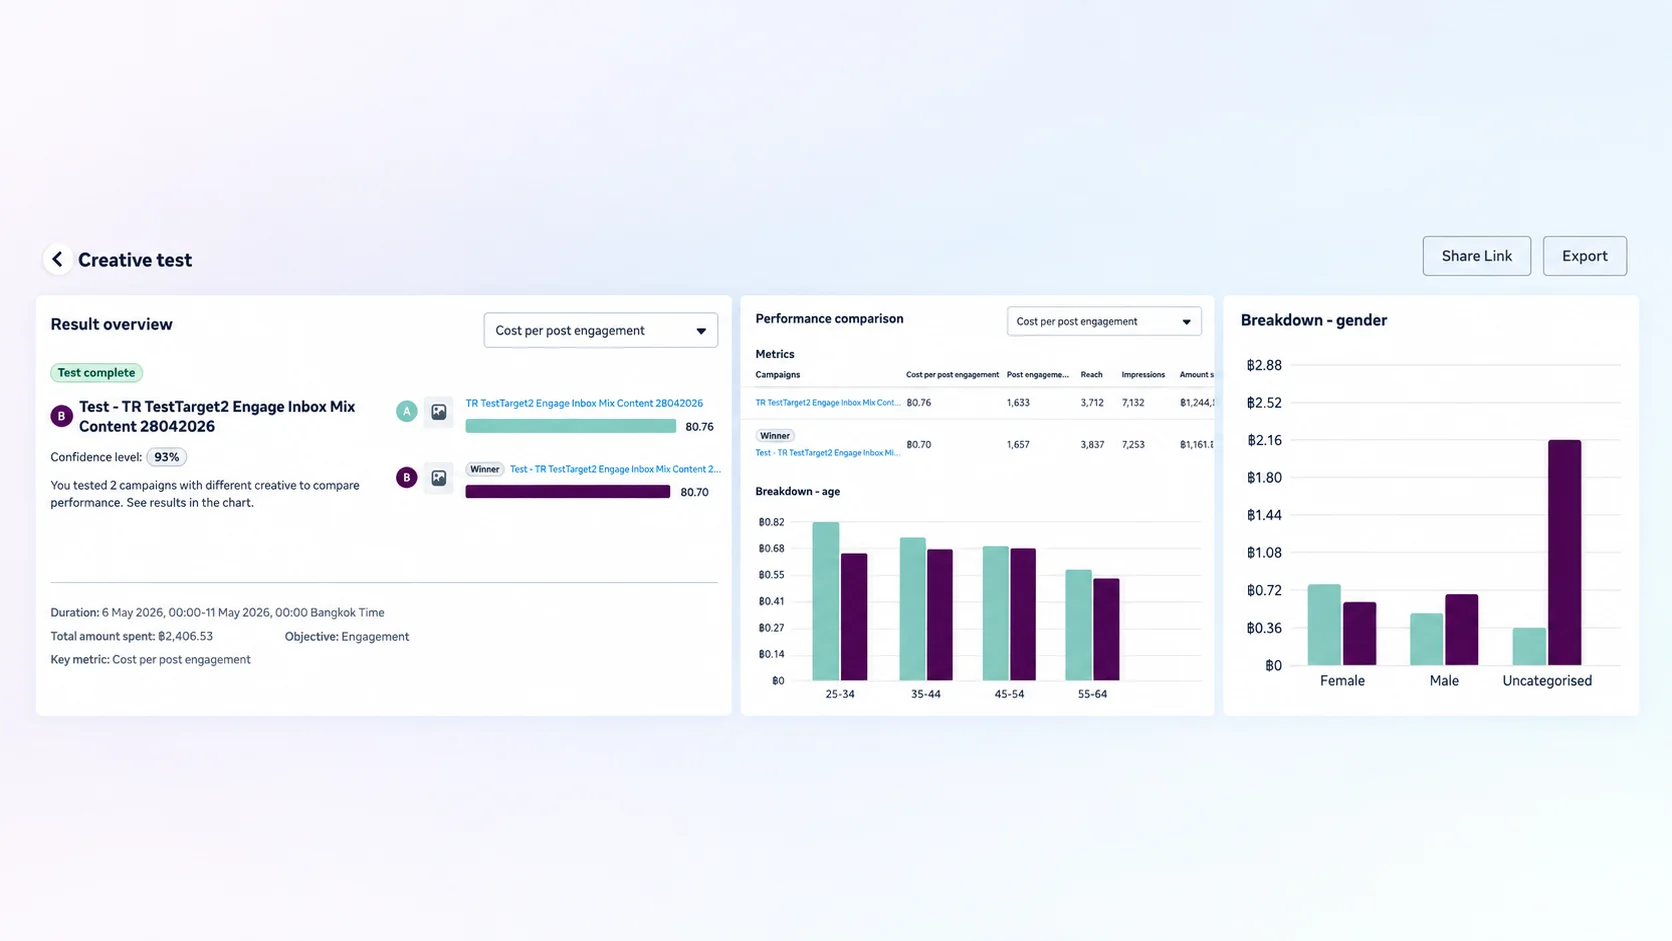Click the 1,633 post engagements cell
The image size is (1672, 941).
(1017, 403)
